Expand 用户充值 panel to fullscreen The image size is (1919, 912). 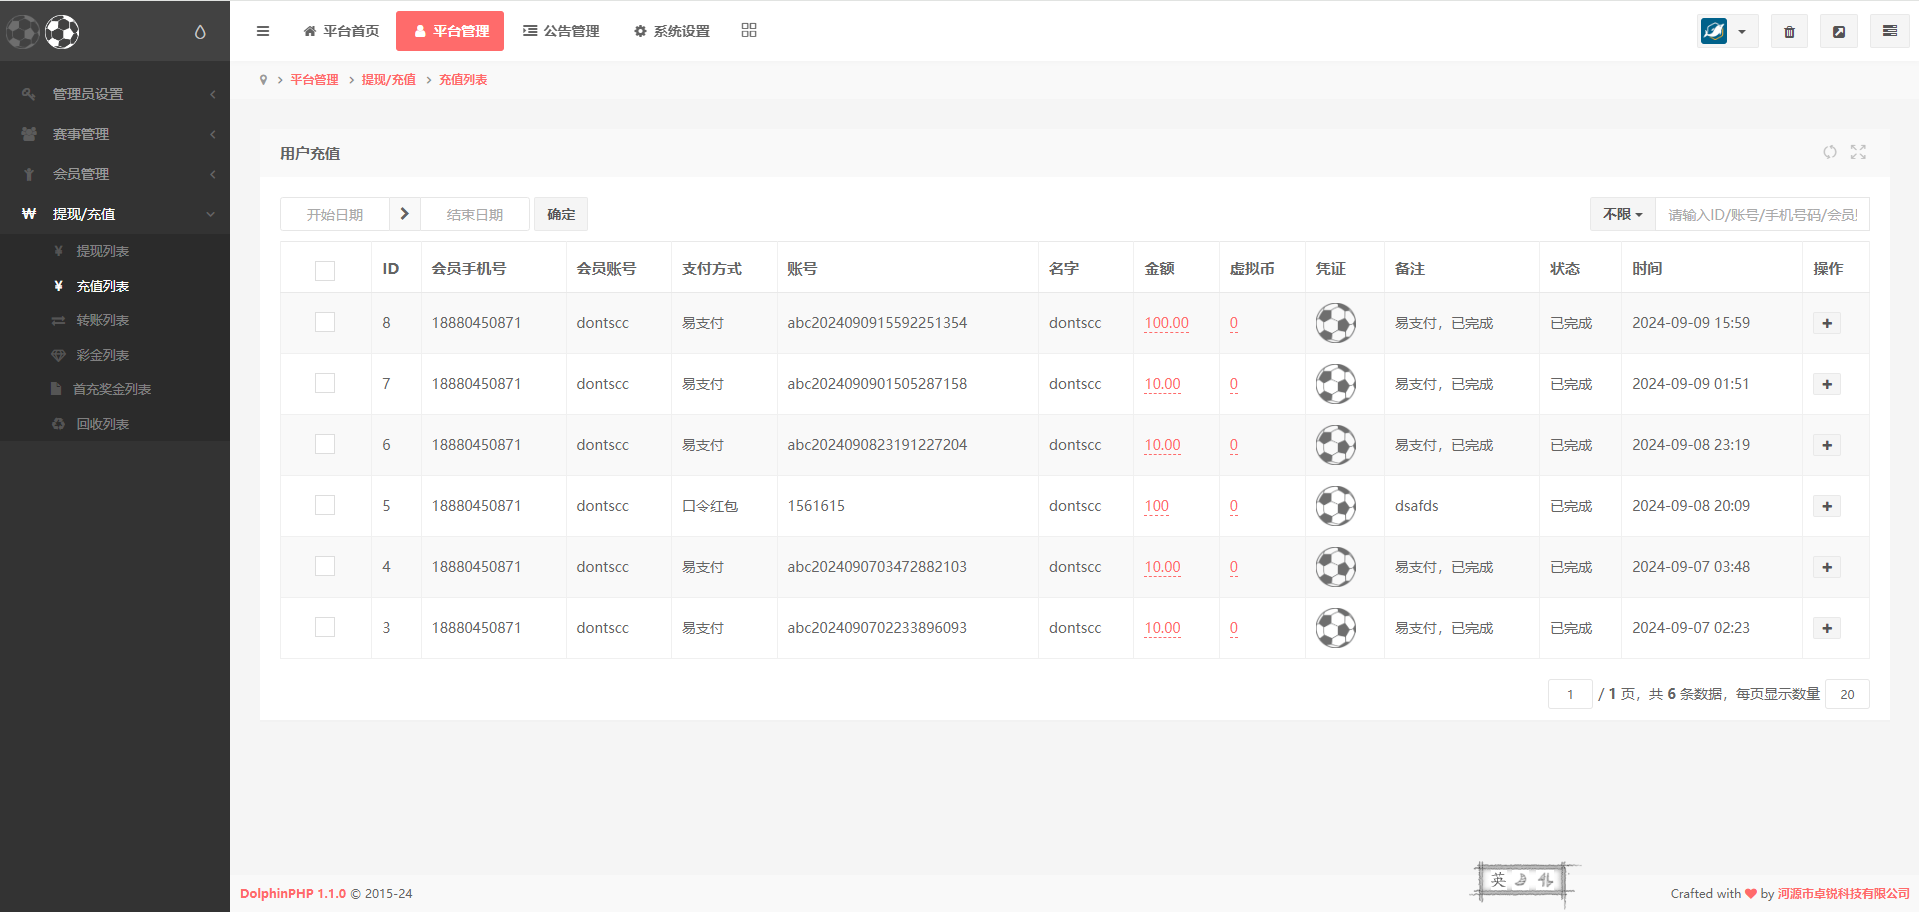(x=1858, y=152)
